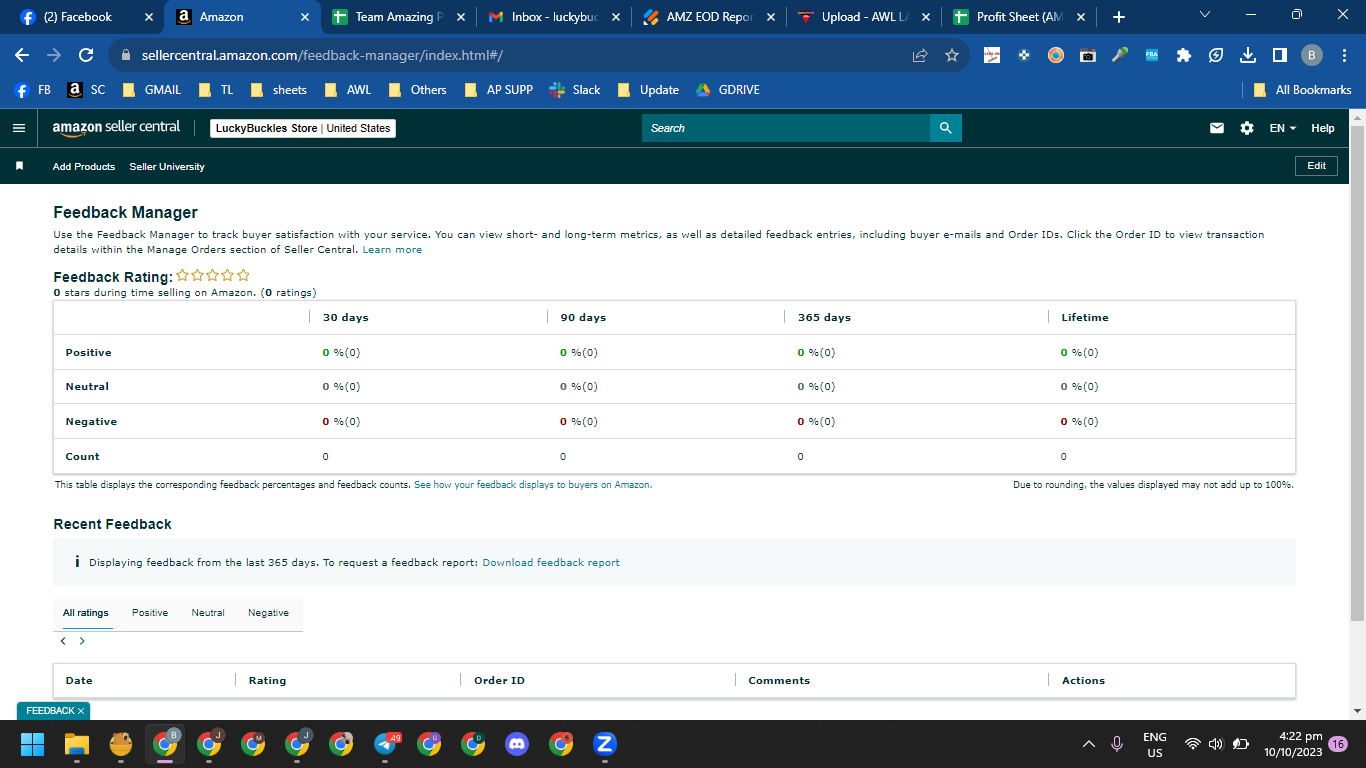Show hidden system tray icons
The height and width of the screenshot is (768, 1366).
(x=1089, y=745)
